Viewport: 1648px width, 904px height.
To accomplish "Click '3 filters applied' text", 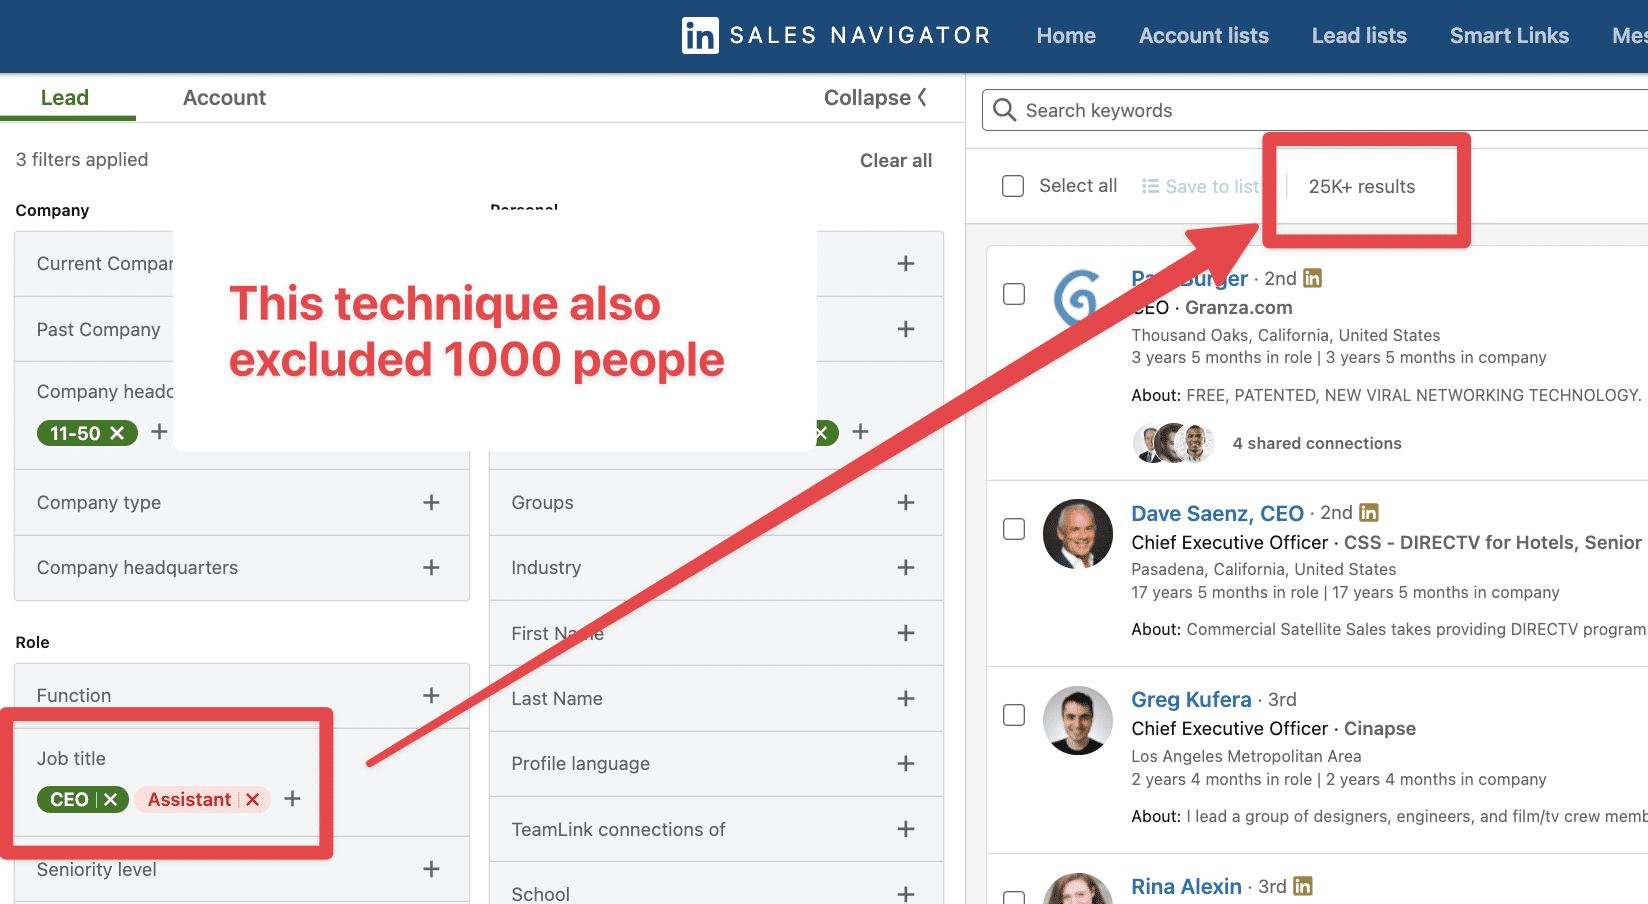I will (x=82, y=159).
